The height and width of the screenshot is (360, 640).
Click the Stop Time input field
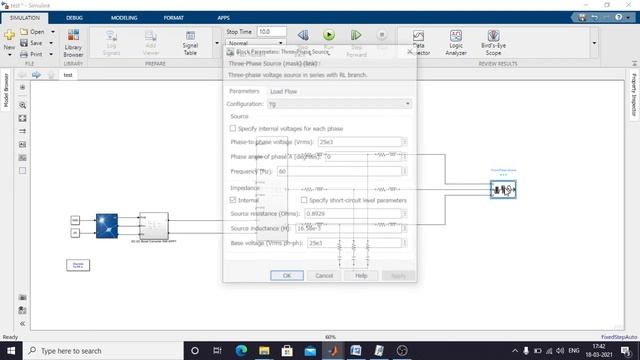tap(271, 31)
